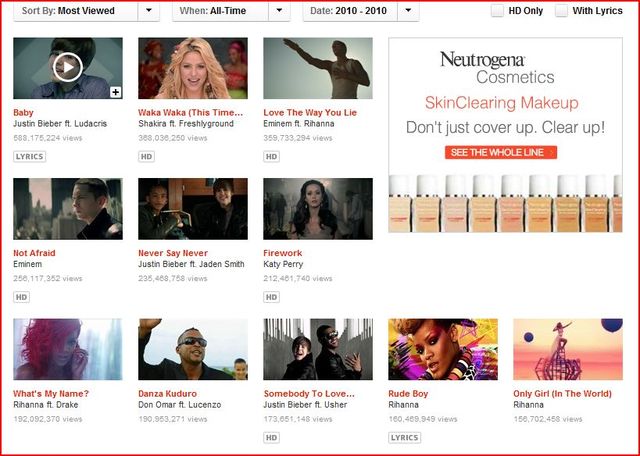Click artist text Don Omar ft. Lucenzo
Viewport: 640px width, 456px height.
click(180, 405)
